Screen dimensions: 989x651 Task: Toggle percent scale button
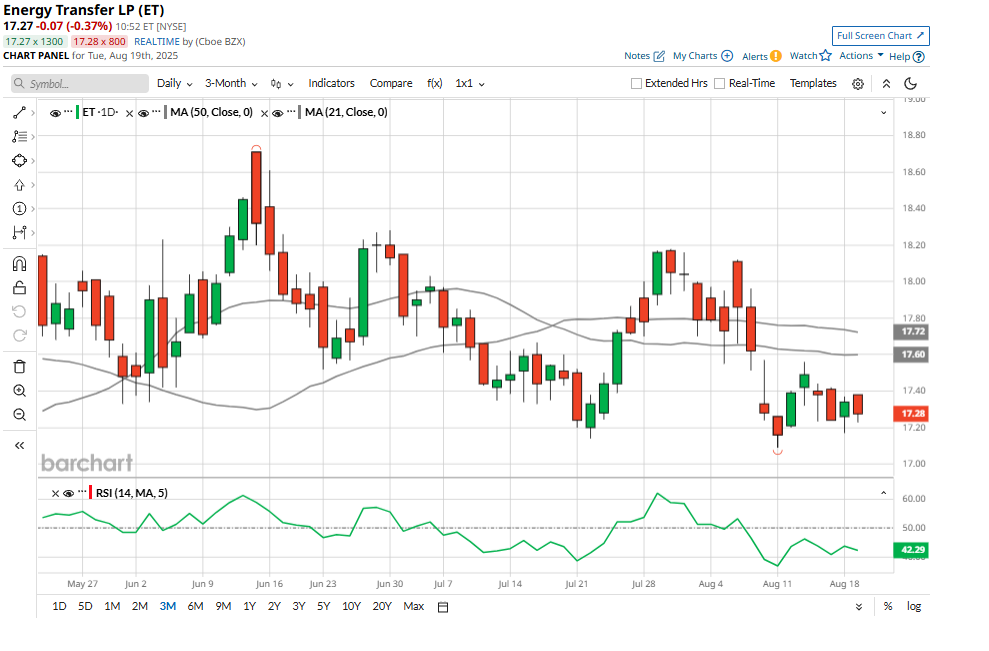coord(888,607)
